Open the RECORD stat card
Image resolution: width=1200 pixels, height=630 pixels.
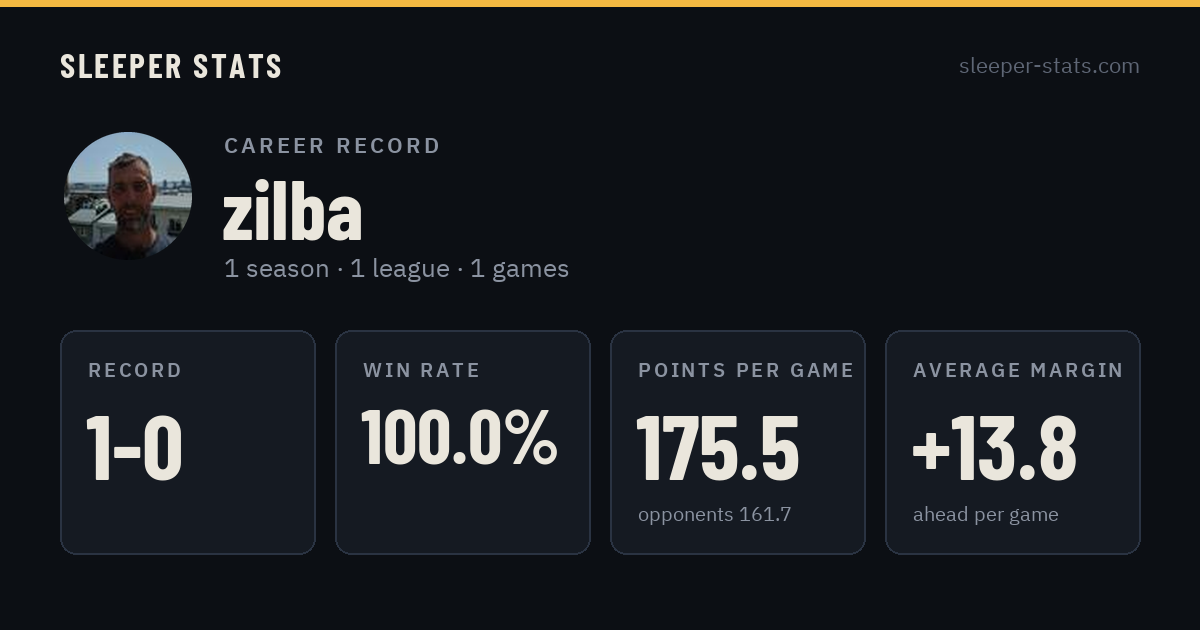pyautogui.click(x=188, y=442)
